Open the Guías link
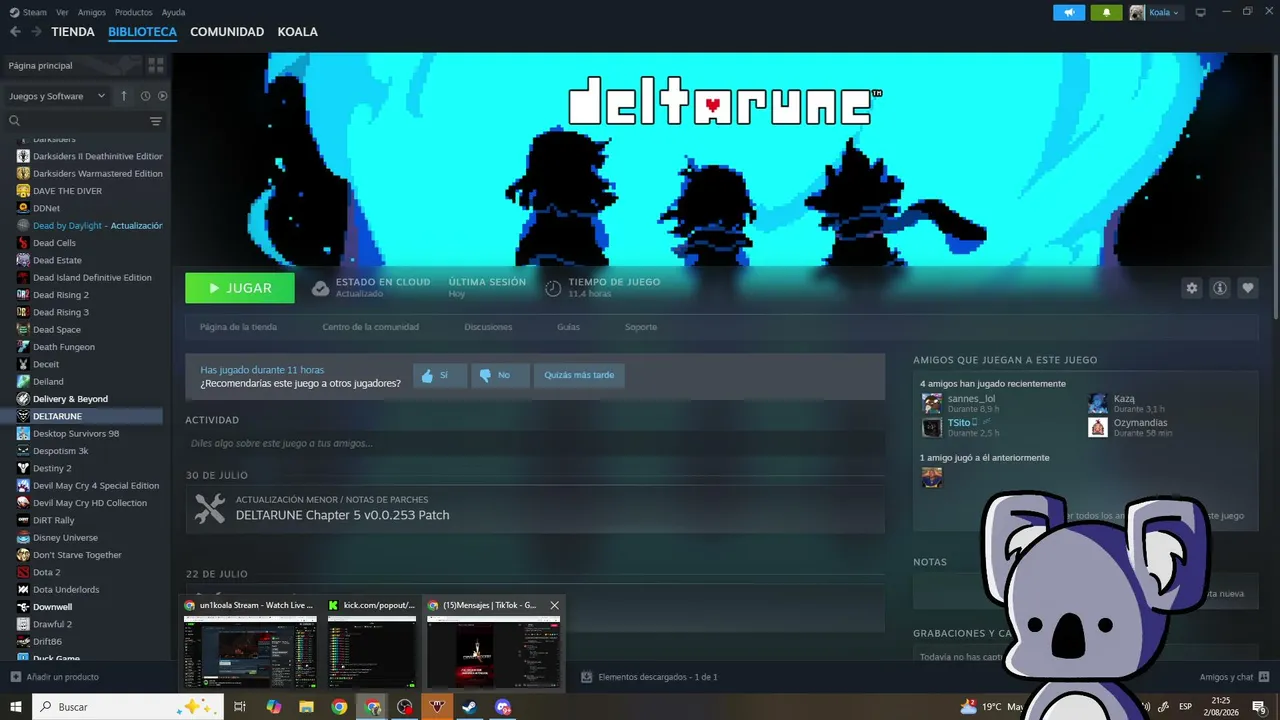Image resolution: width=1280 pixels, height=720 pixels. pos(568,327)
